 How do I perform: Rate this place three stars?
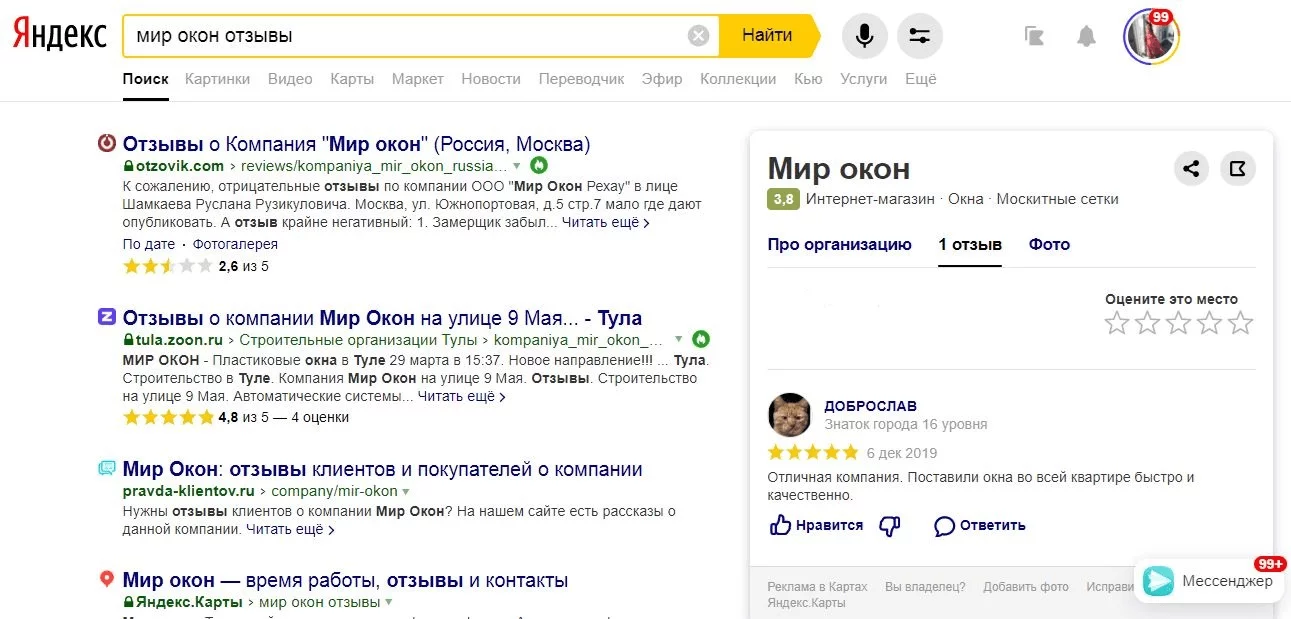[1179, 323]
